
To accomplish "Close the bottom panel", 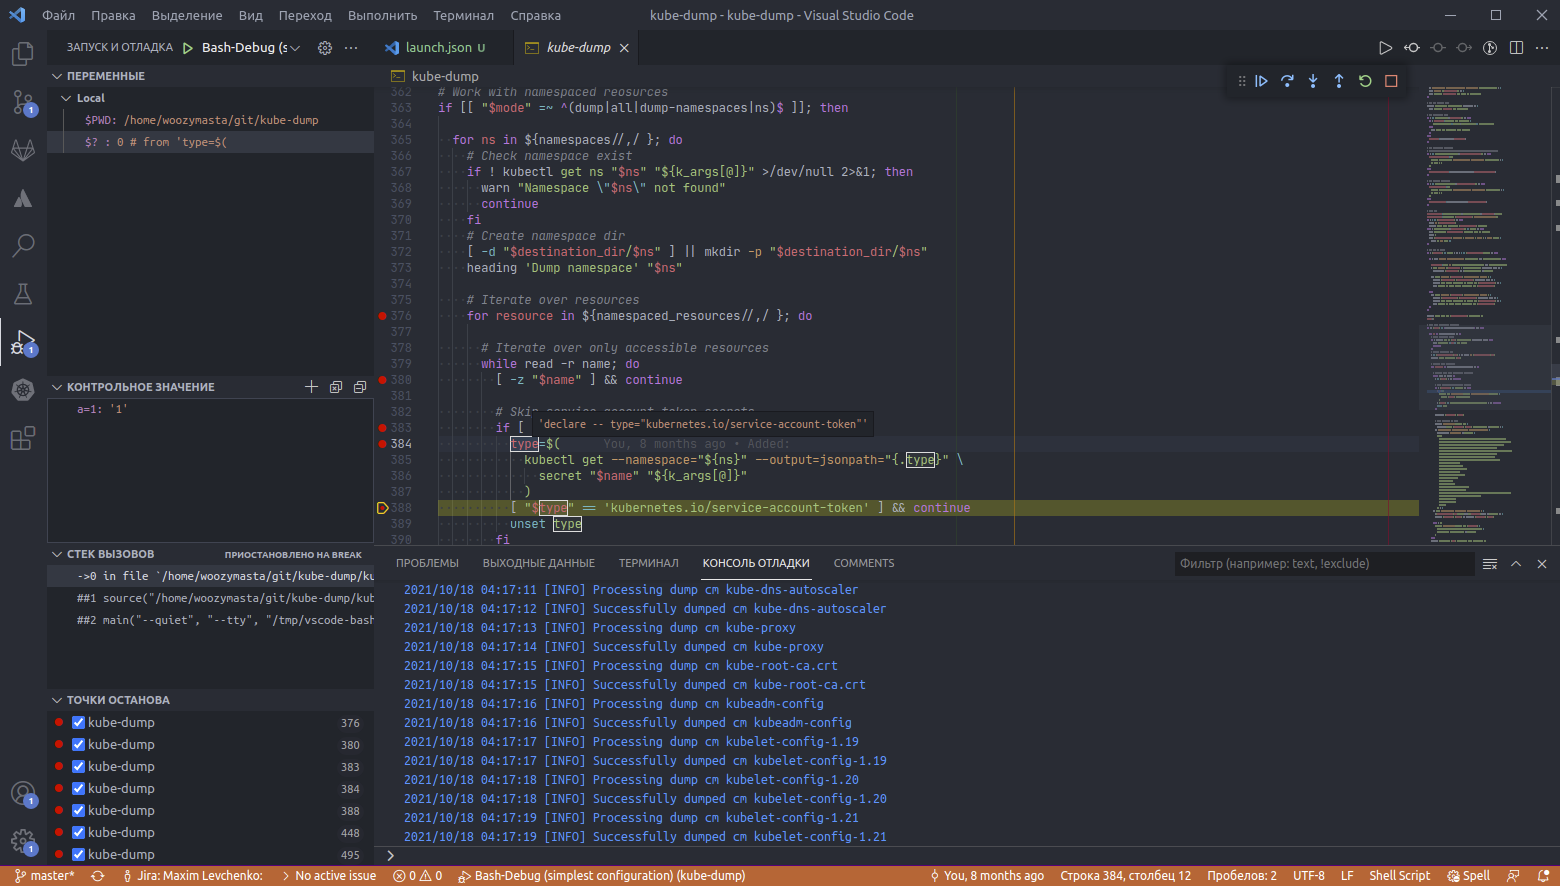I will pos(1542,564).
